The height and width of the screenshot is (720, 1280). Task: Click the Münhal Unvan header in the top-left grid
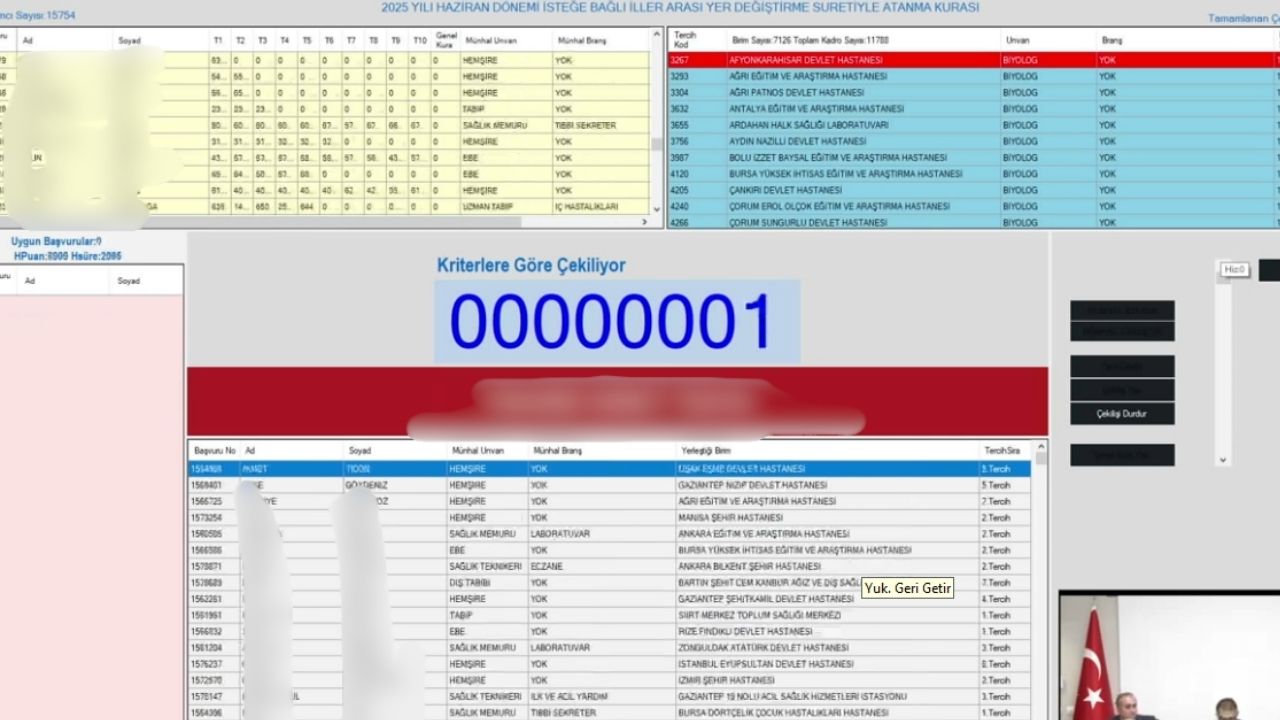(490, 41)
